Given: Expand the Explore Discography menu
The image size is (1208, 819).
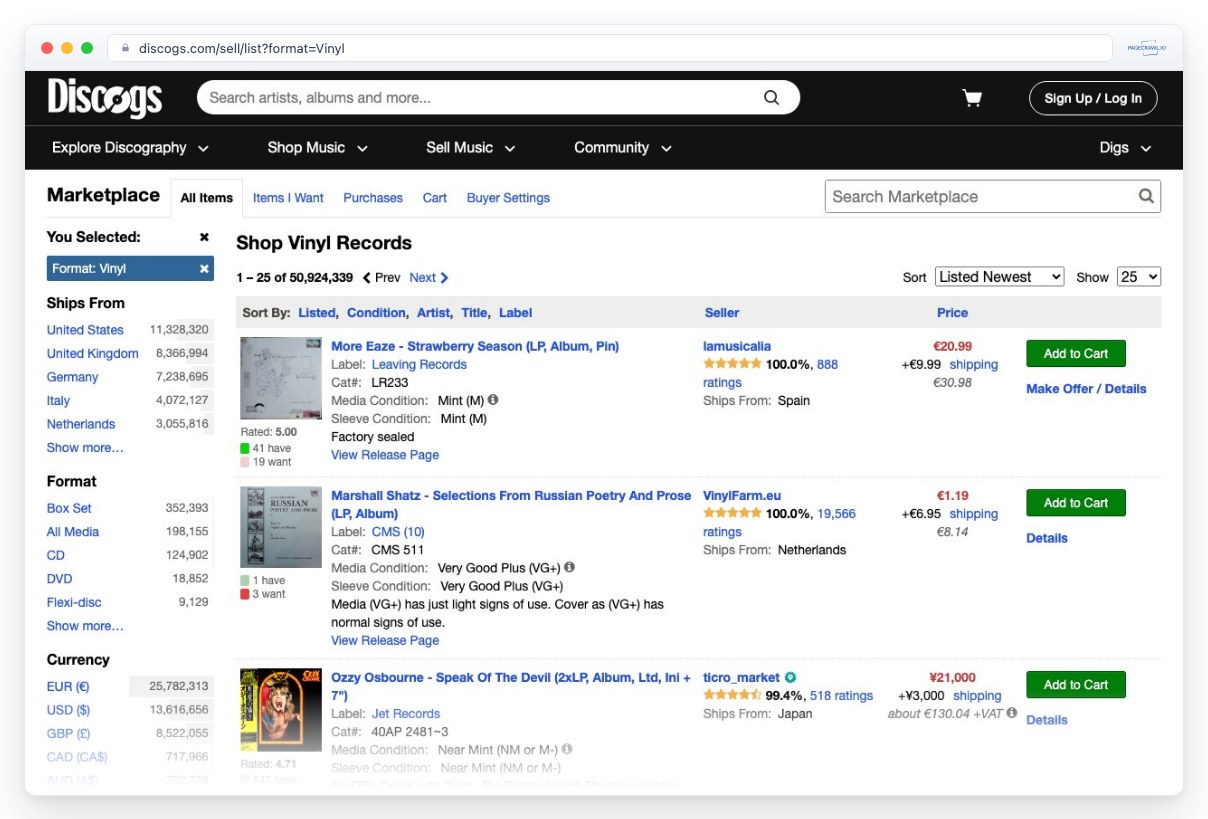Looking at the screenshot, I should point(130,148).
